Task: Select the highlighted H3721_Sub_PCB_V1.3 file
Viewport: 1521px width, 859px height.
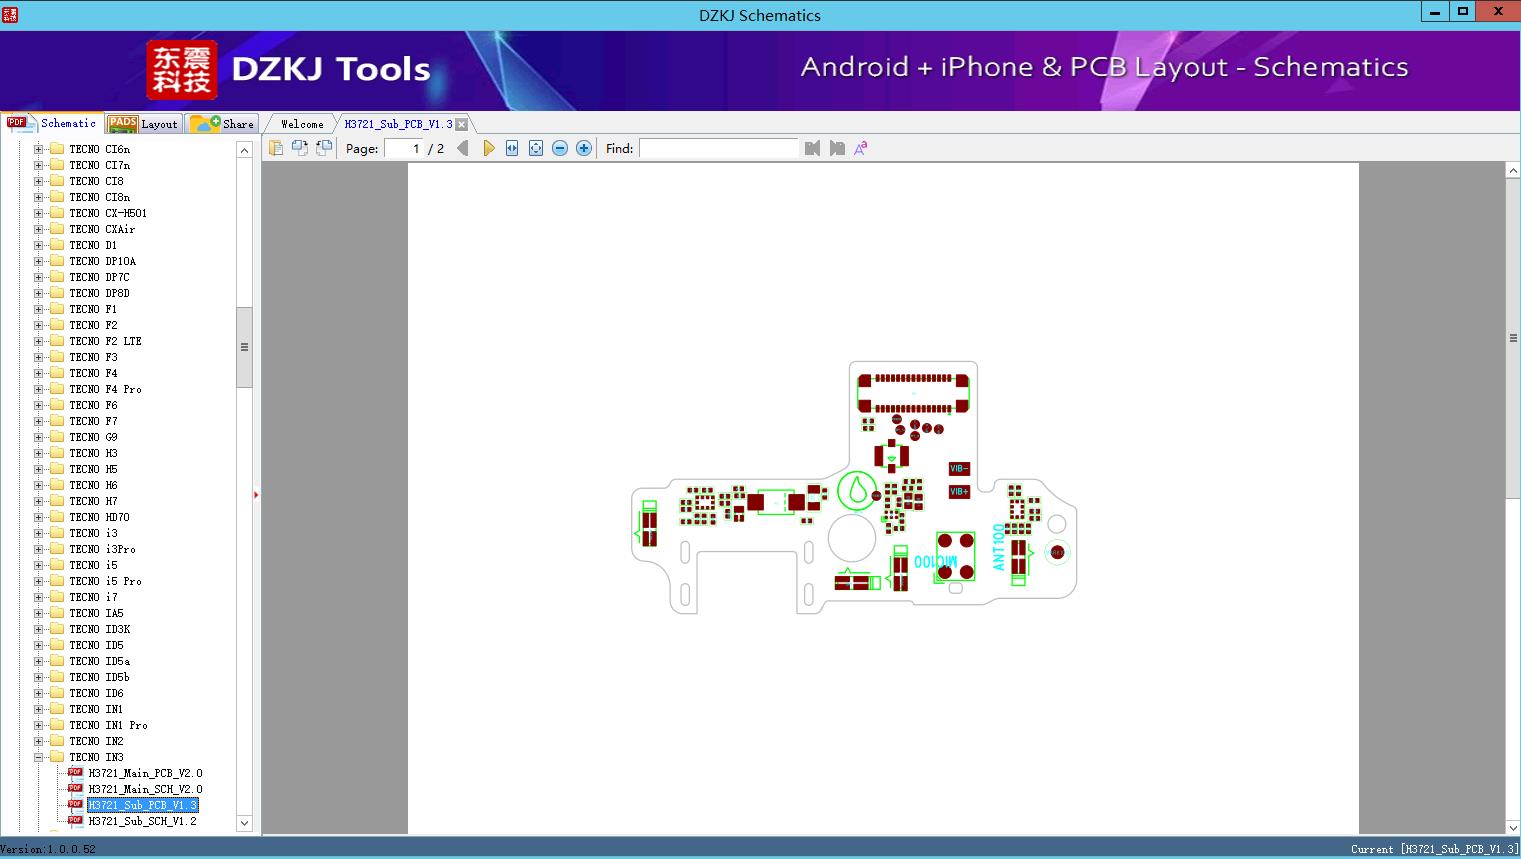Action: point(142,805)
